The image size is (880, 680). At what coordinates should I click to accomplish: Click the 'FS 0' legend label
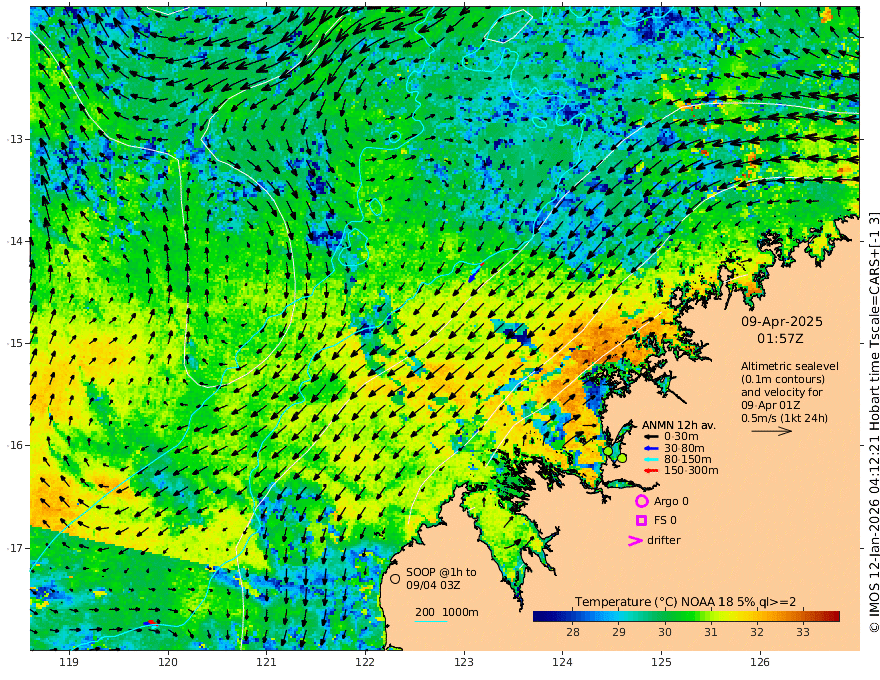tap(665, 521)
